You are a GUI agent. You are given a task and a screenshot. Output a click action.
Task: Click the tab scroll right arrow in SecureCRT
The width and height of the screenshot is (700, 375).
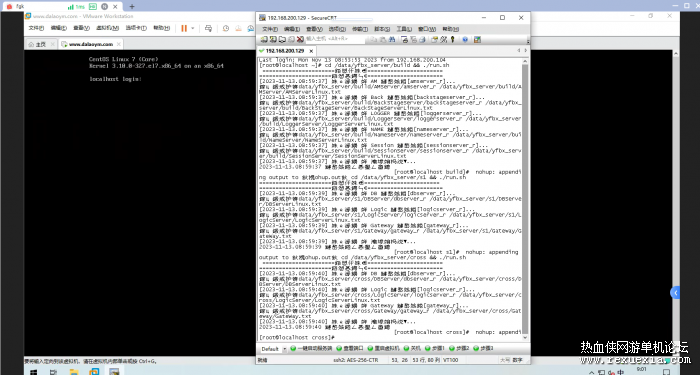(x=525, y=50)
